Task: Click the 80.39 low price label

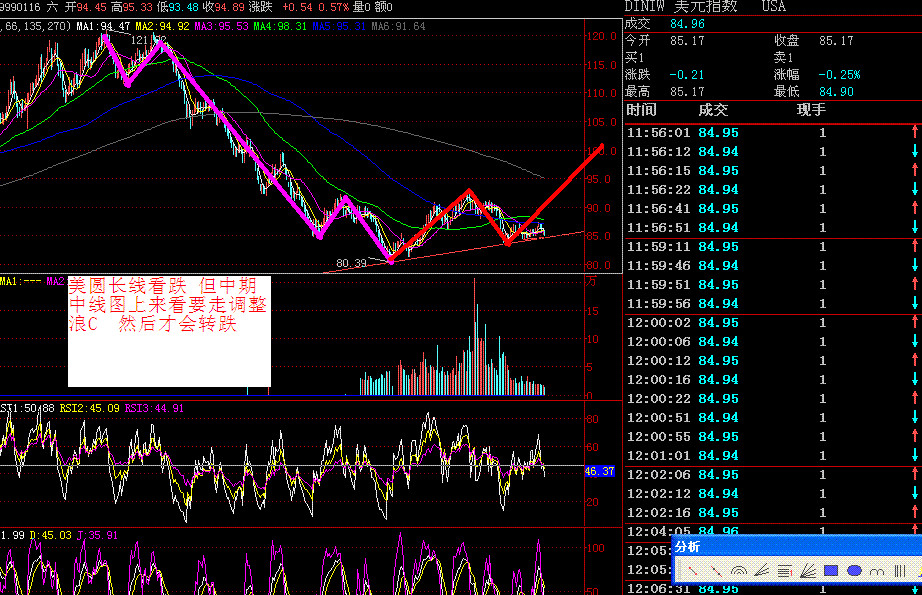Action: point(352,263)
